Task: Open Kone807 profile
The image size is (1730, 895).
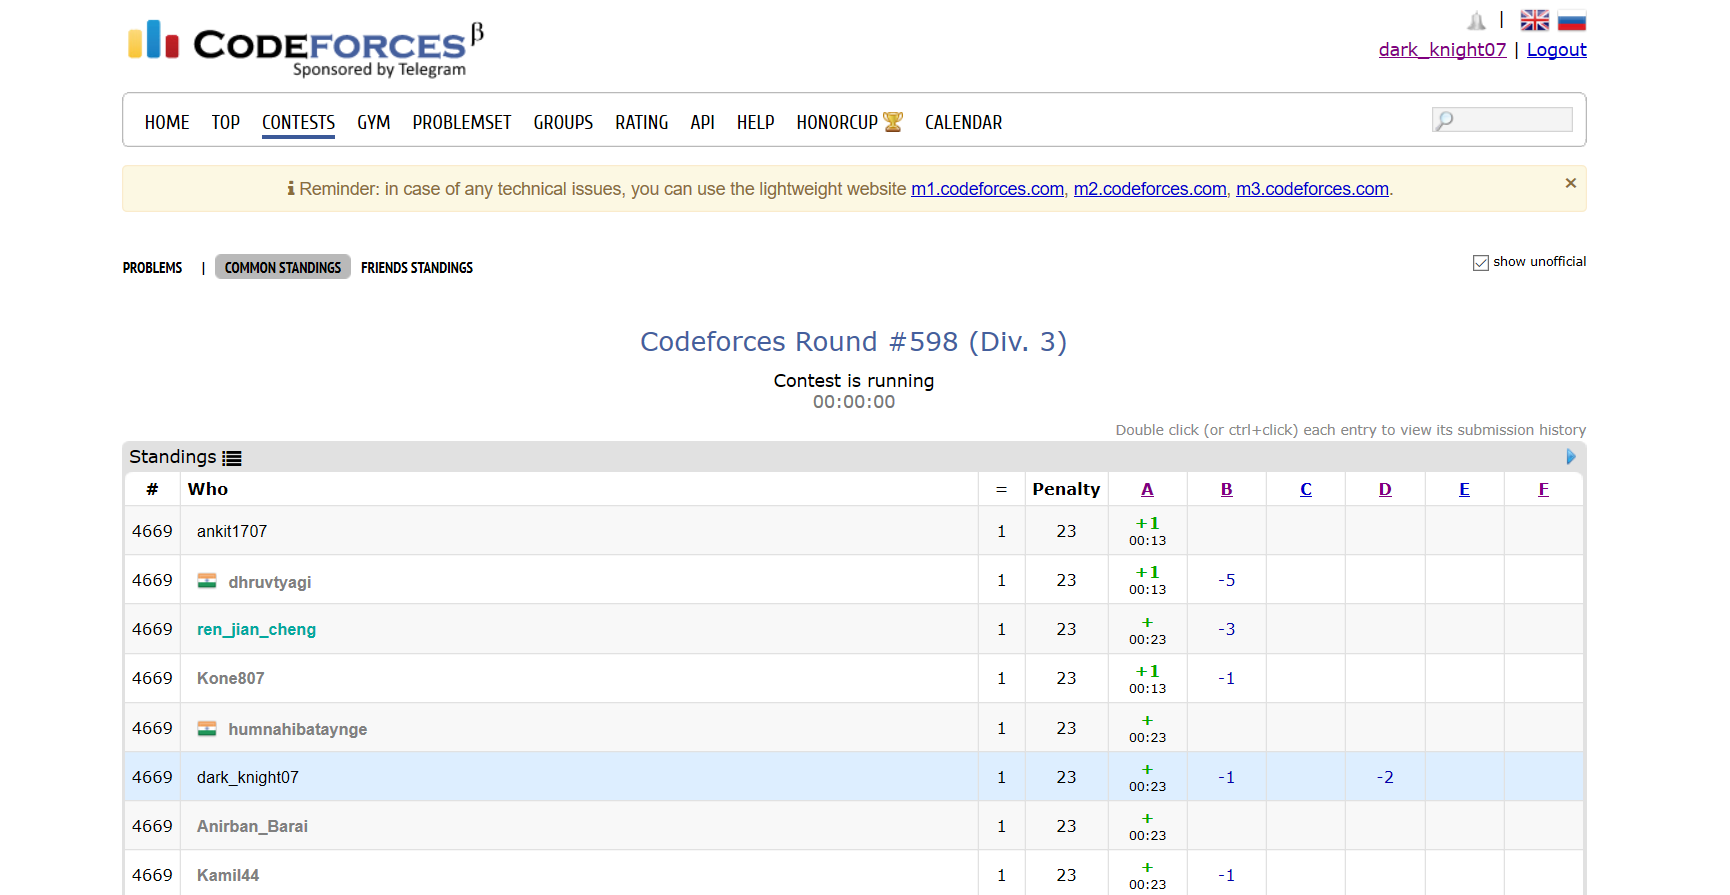Action: click(231, 678)
